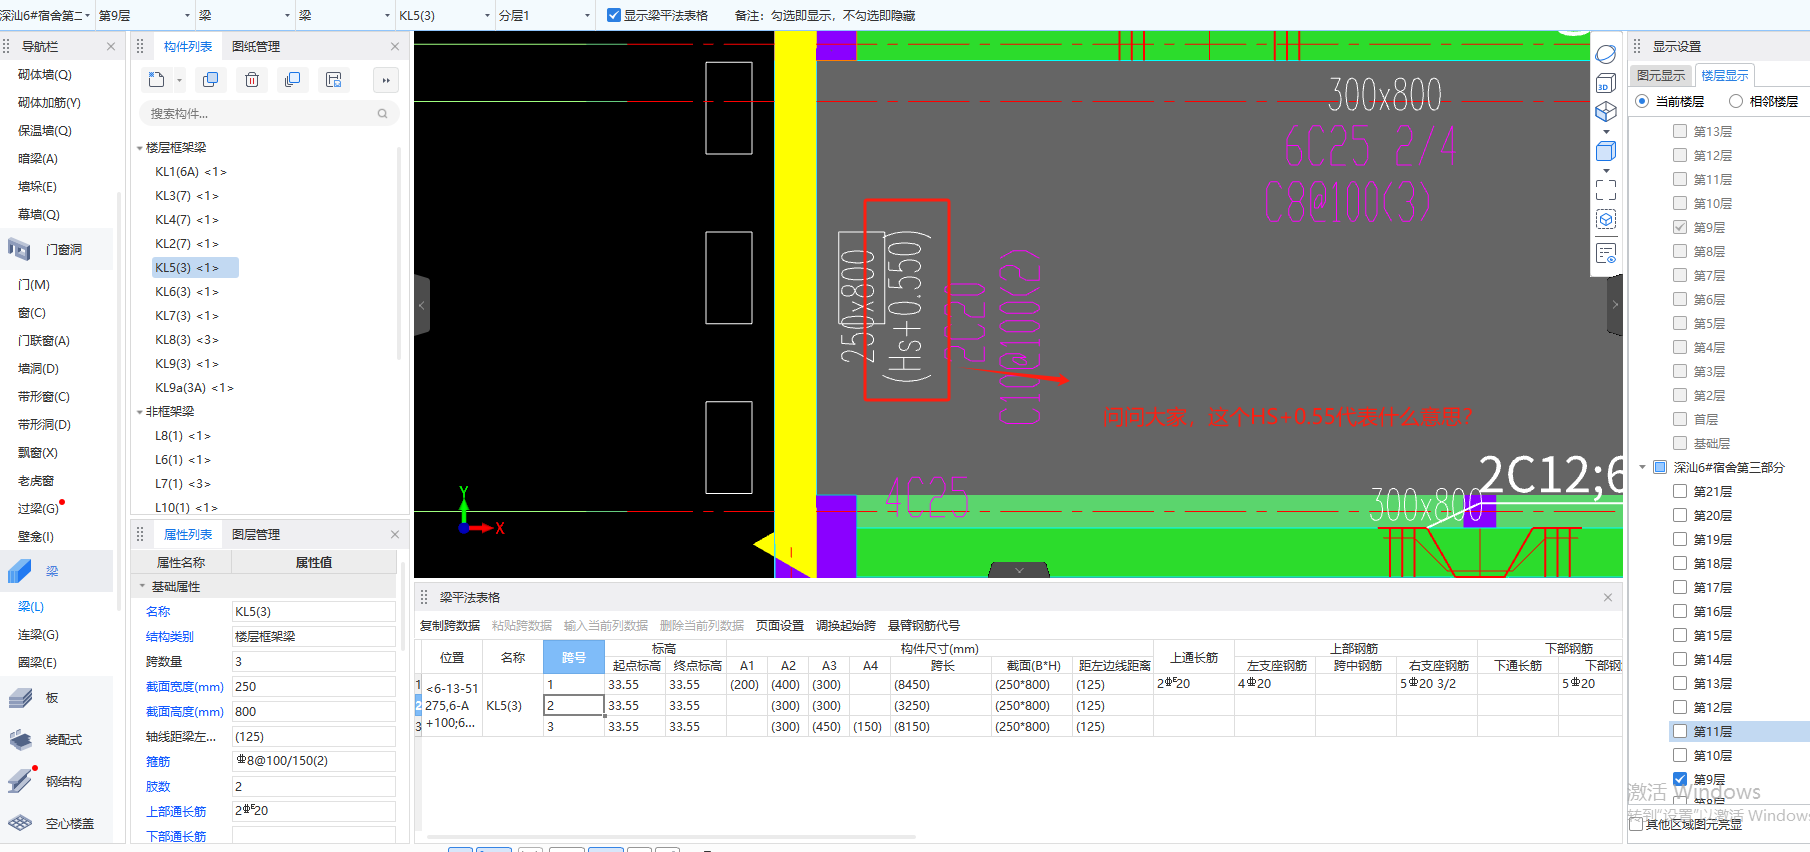
Task: Click the 截面宽度 value field 250
Action: [x=314, y=686]
